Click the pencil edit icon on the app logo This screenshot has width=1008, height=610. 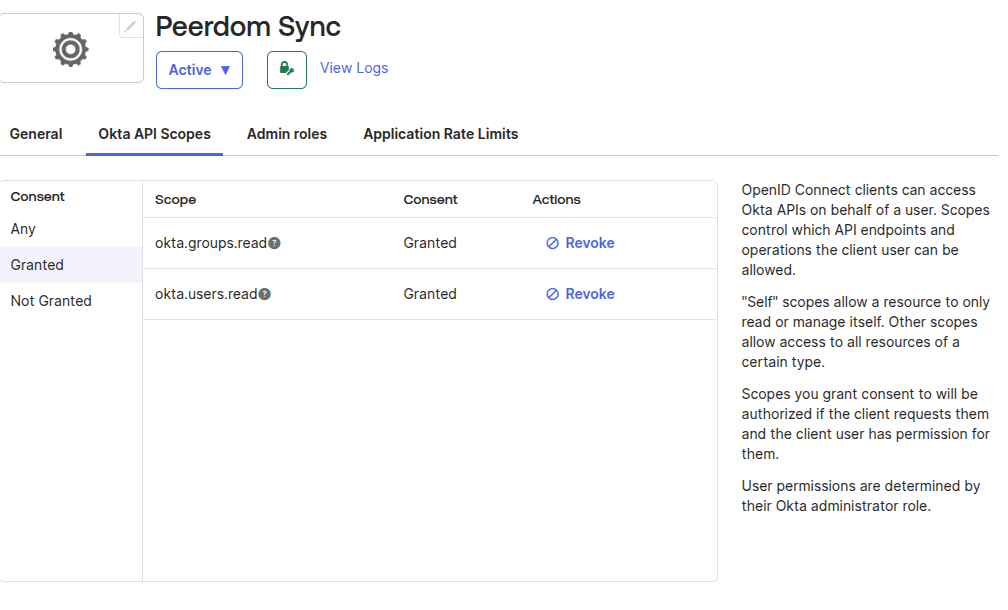(x=130, y=26)
